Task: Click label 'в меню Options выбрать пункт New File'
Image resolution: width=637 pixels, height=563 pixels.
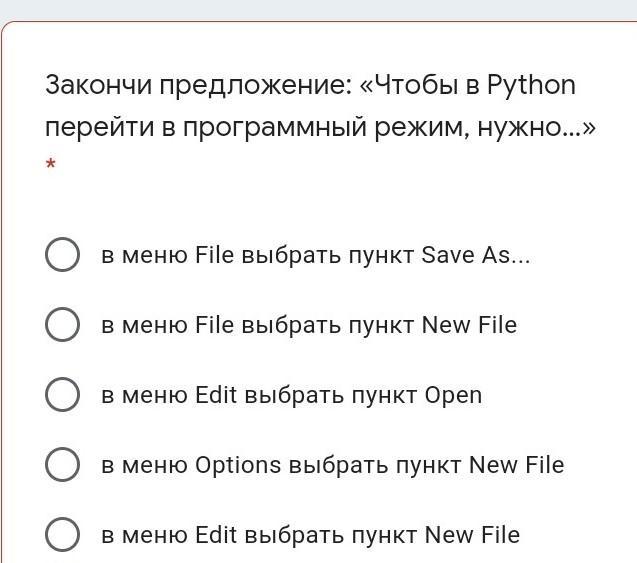Action: coord(332,465)
